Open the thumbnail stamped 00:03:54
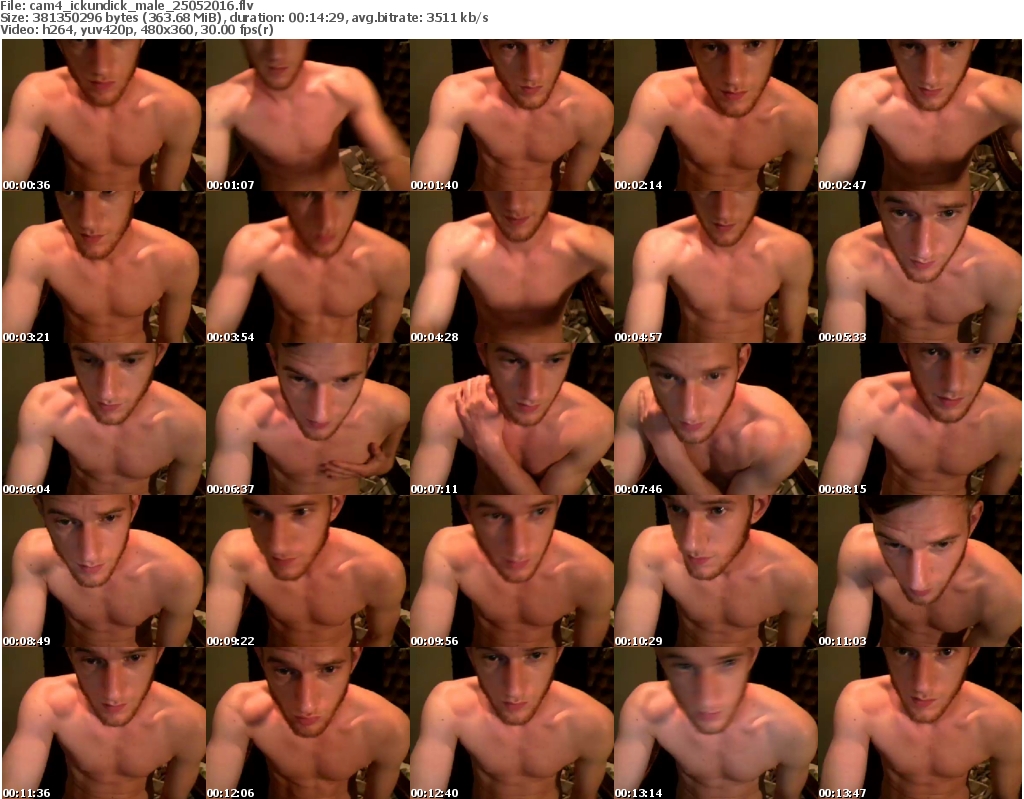The width and height of the screenshot is (1024, 799). (x=308, y=267)
